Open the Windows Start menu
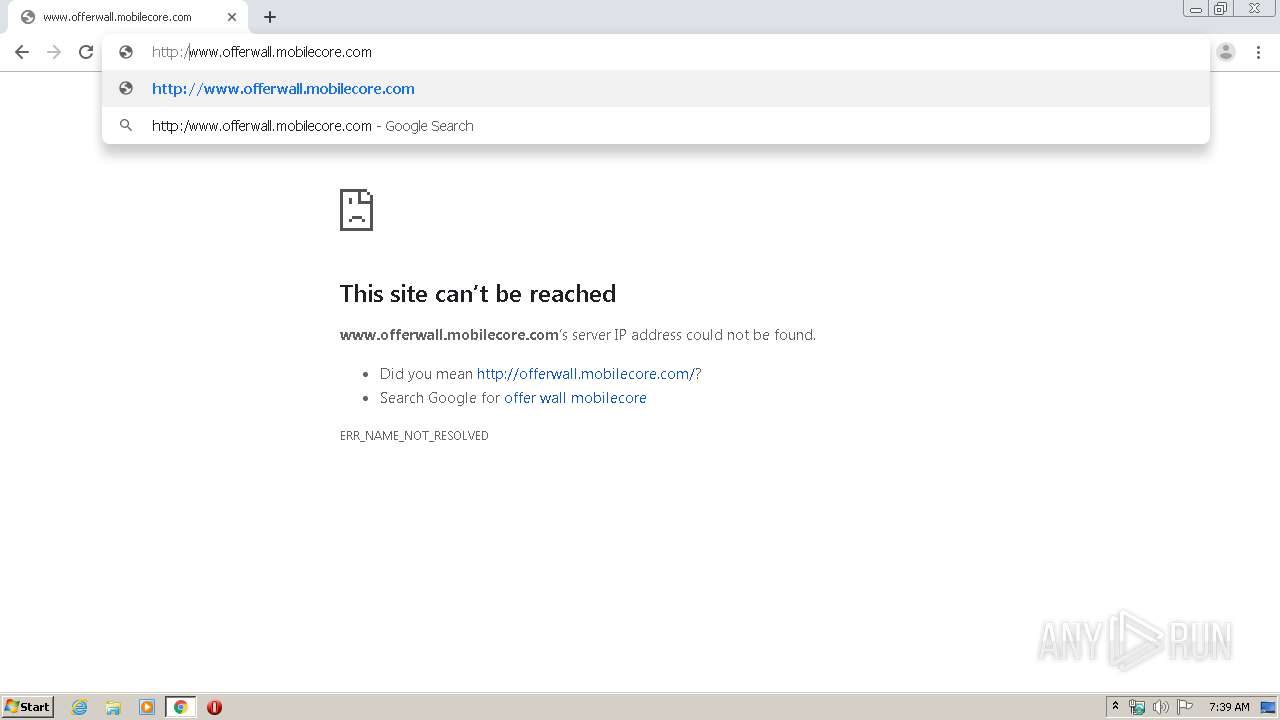This screenshot has width=1280, height=720. point(28,707)
